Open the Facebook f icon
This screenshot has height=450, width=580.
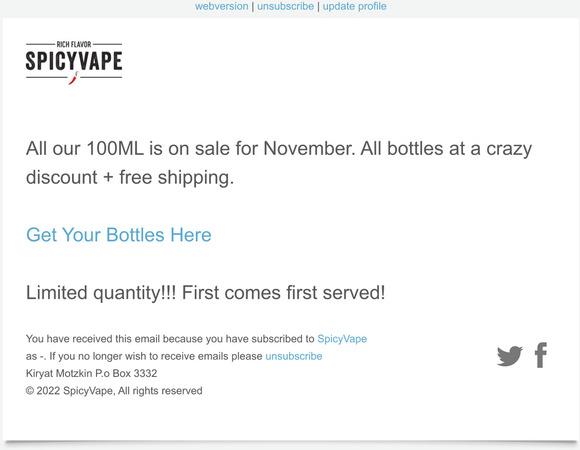[x=541, y=355]
